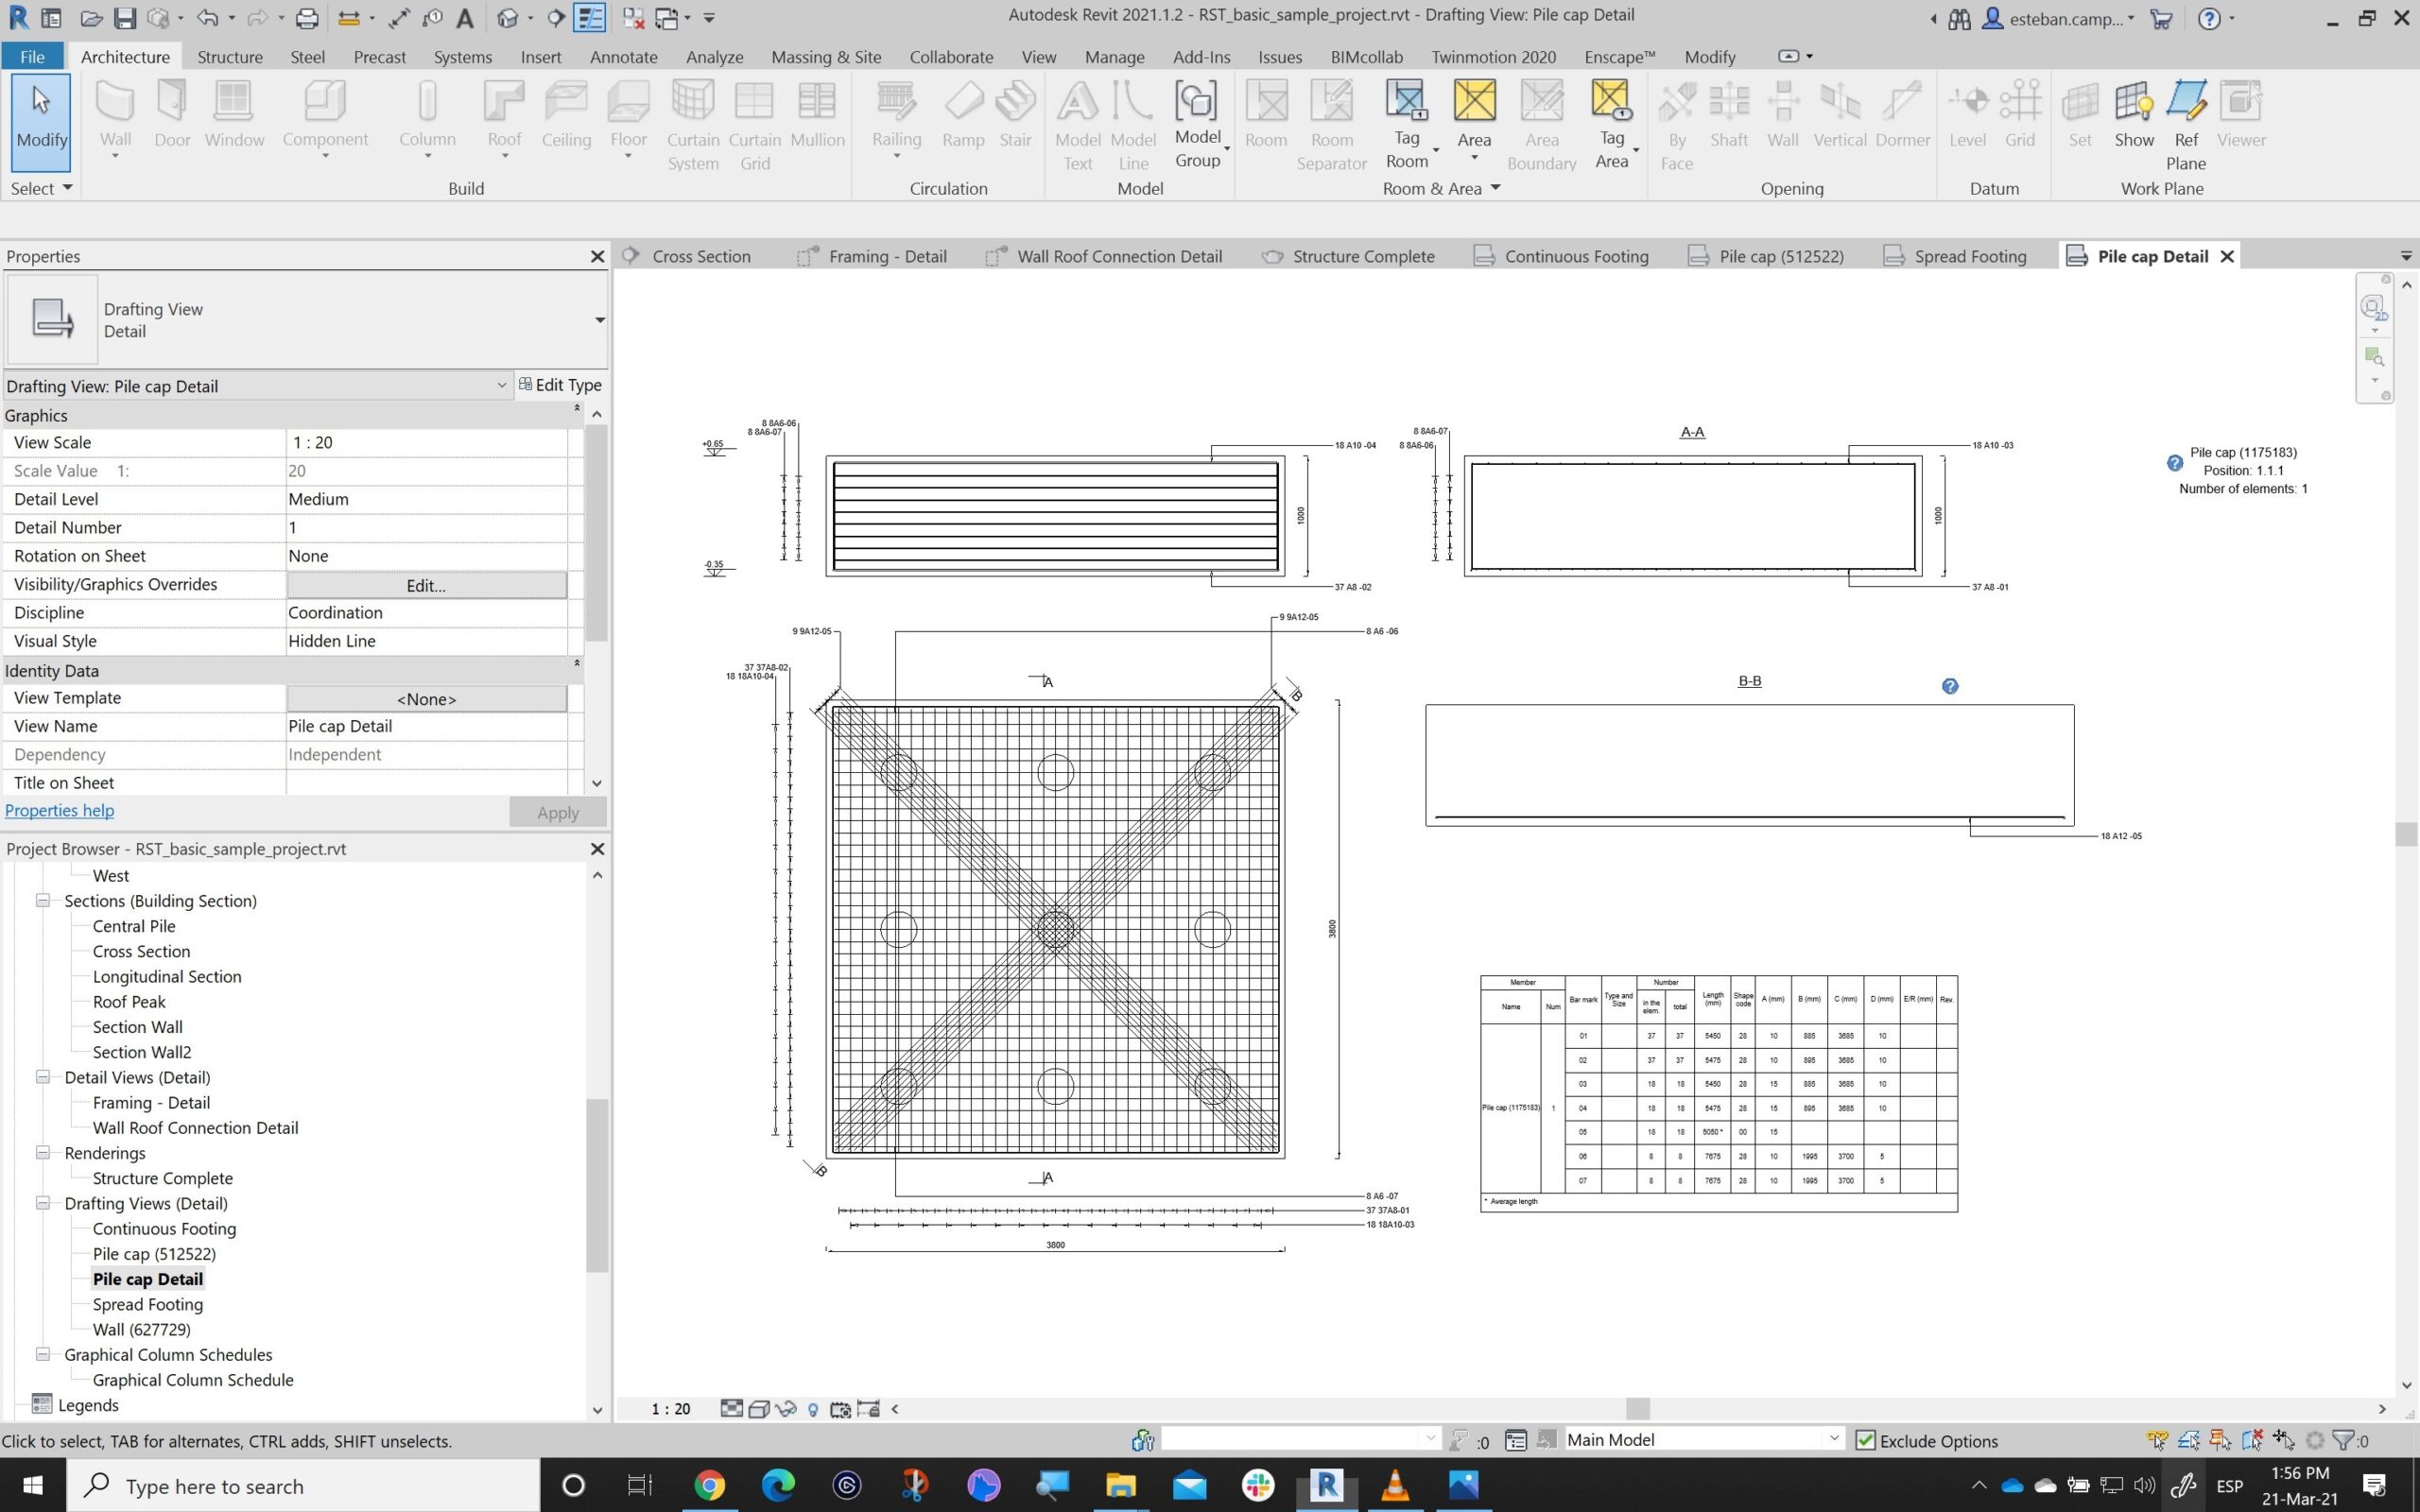Screen dimensions: 2420x1512
Task: Open the Main Model design options dropdown
Action: click(x=1833, y=1439)
